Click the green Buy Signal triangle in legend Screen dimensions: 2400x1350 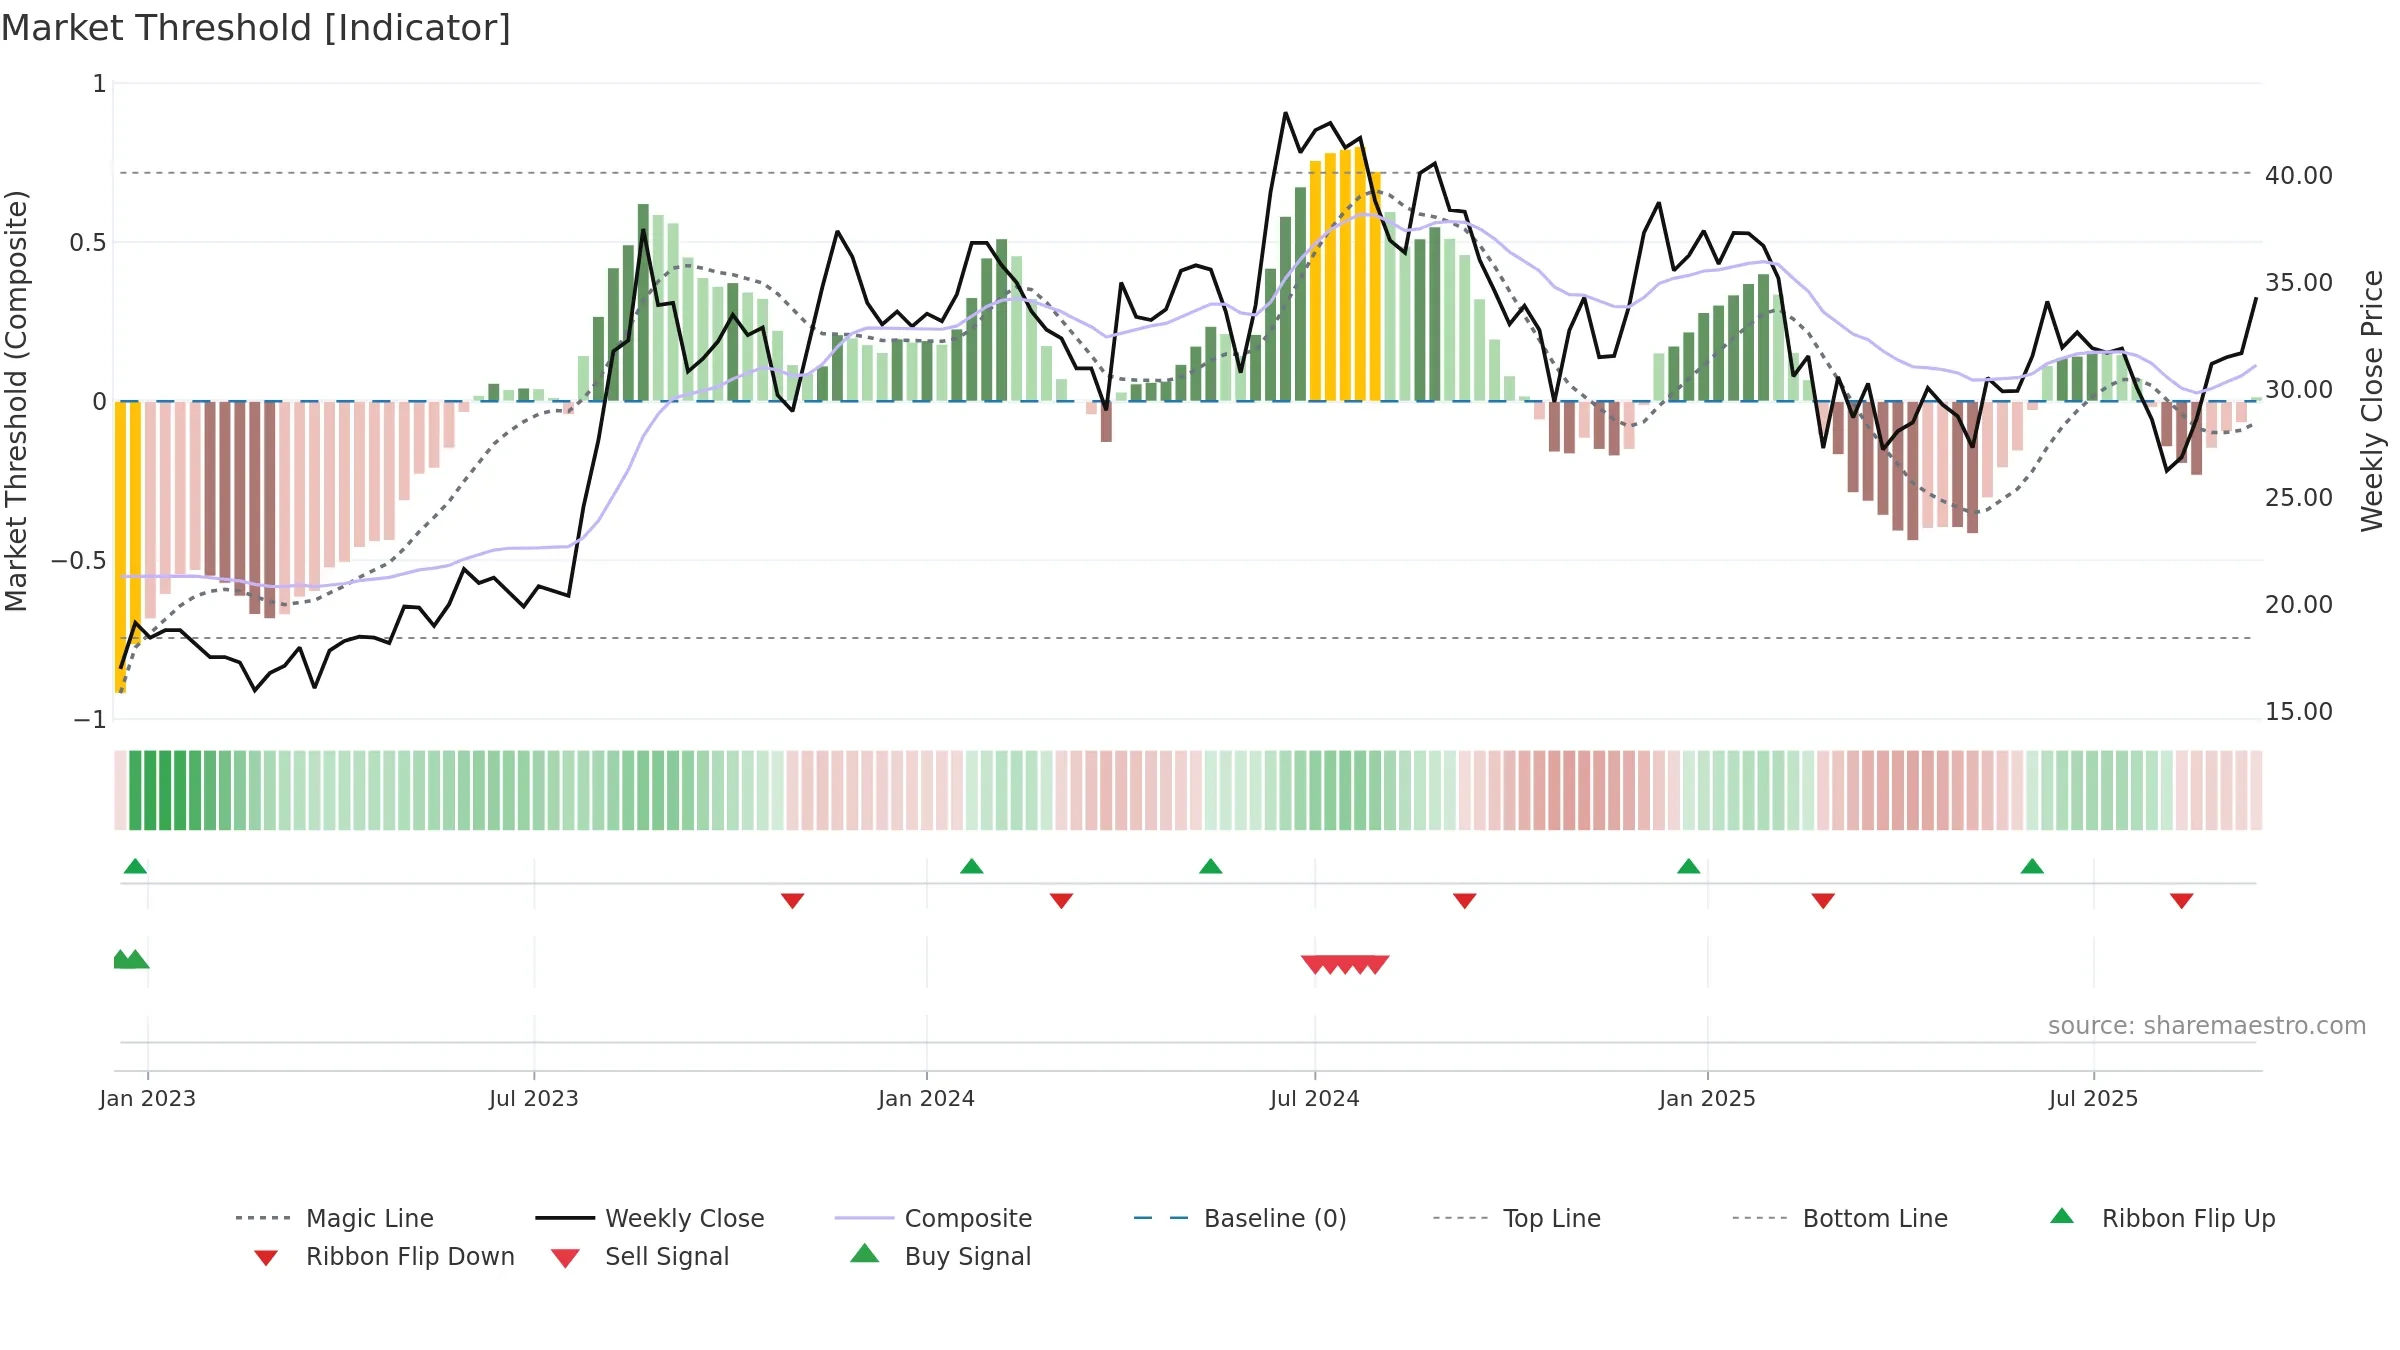tap(865, 1253)
